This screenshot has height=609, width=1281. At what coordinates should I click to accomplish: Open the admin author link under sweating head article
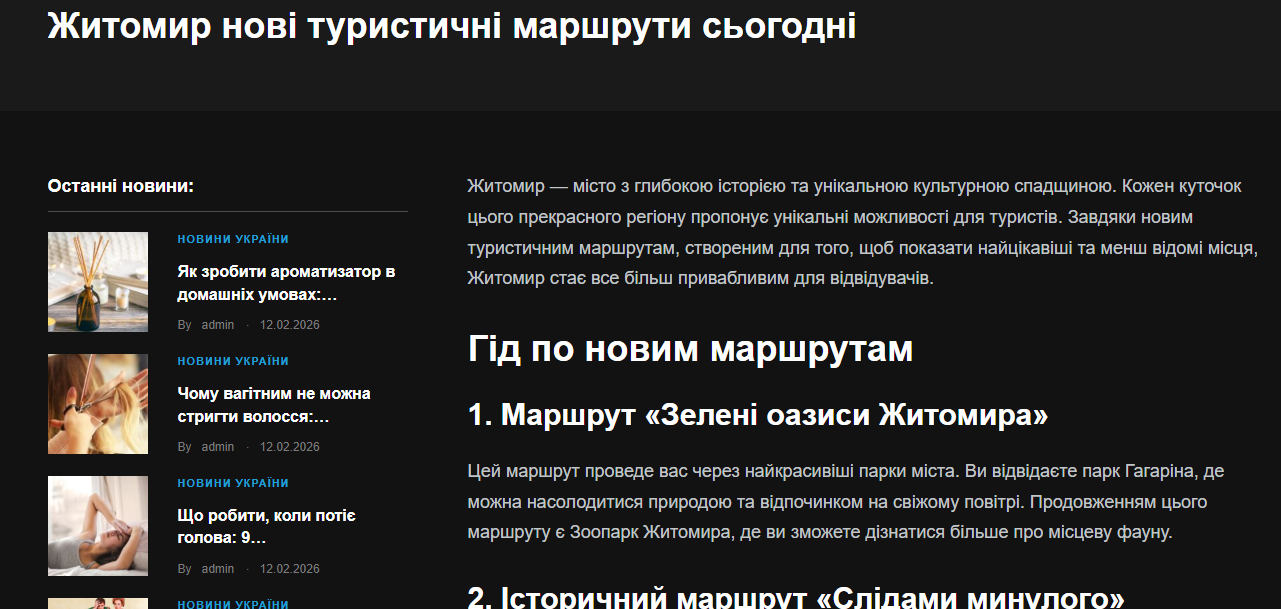click(x=218, y=569)
